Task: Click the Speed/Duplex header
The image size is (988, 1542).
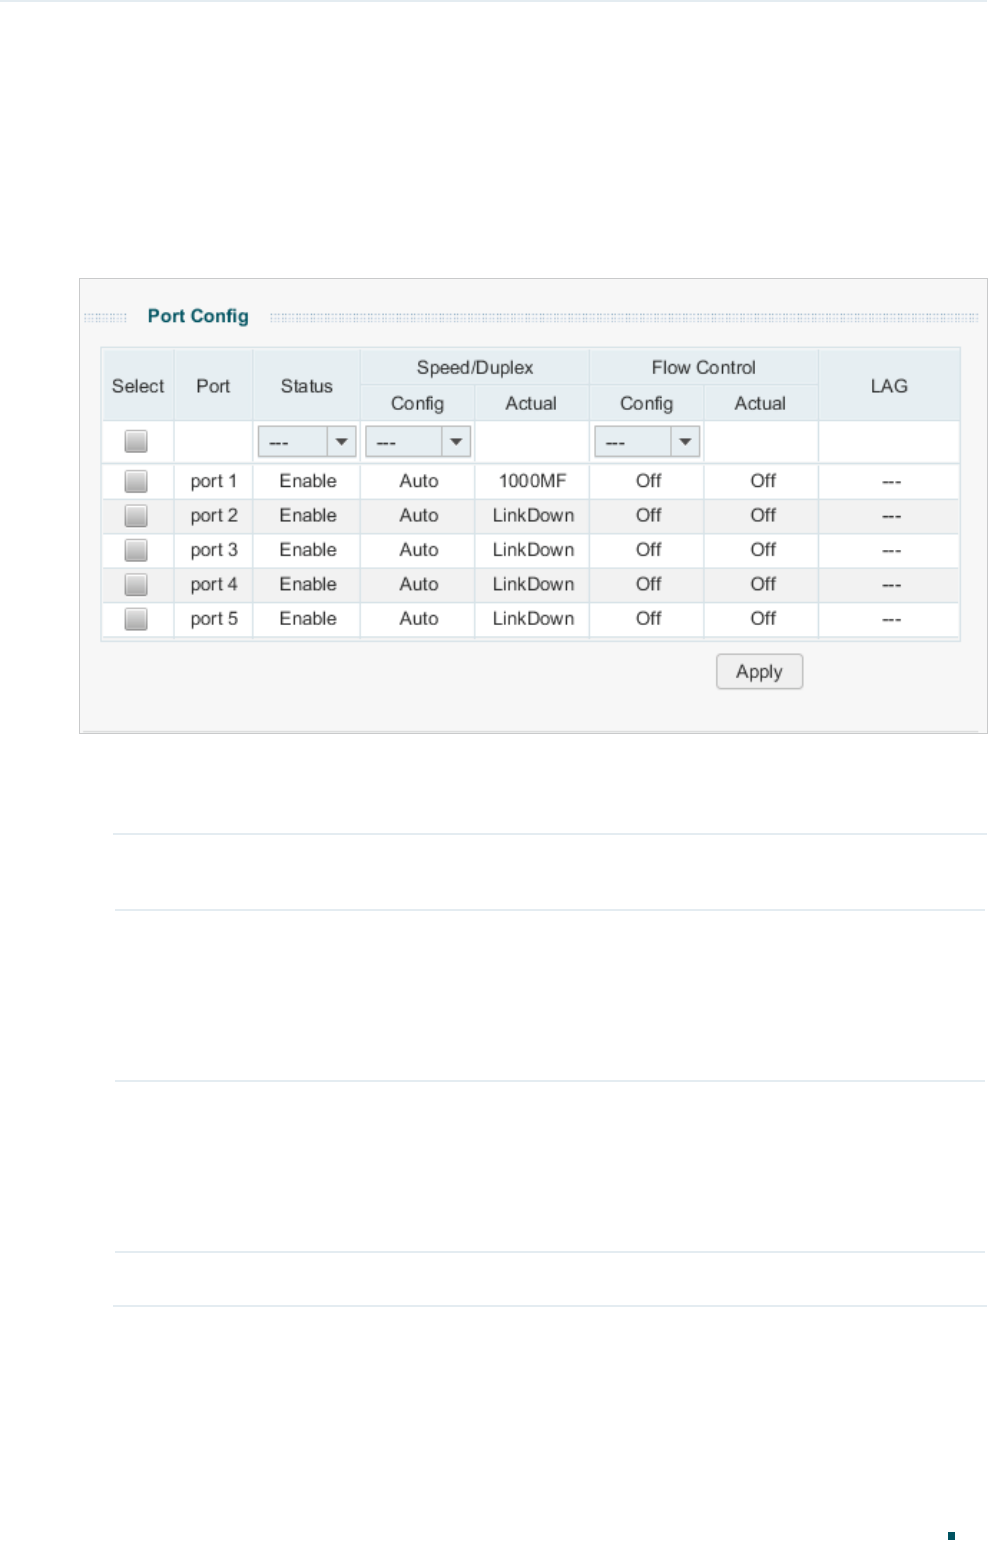Action: click(x=474, y=368)
